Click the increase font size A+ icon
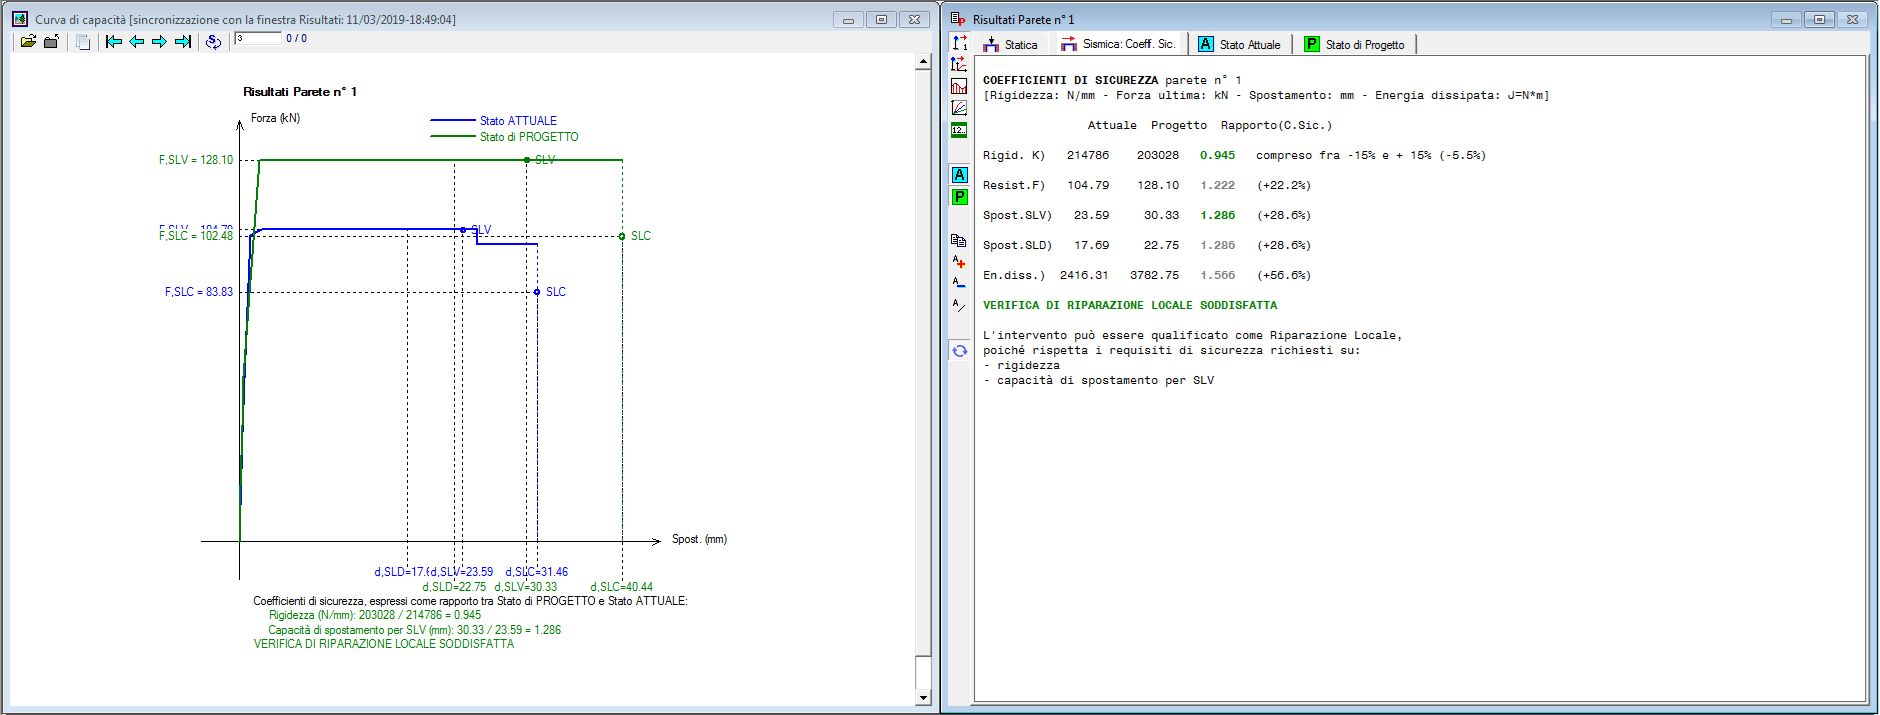Screen dimensions: 1880x715 click(959, 262)
